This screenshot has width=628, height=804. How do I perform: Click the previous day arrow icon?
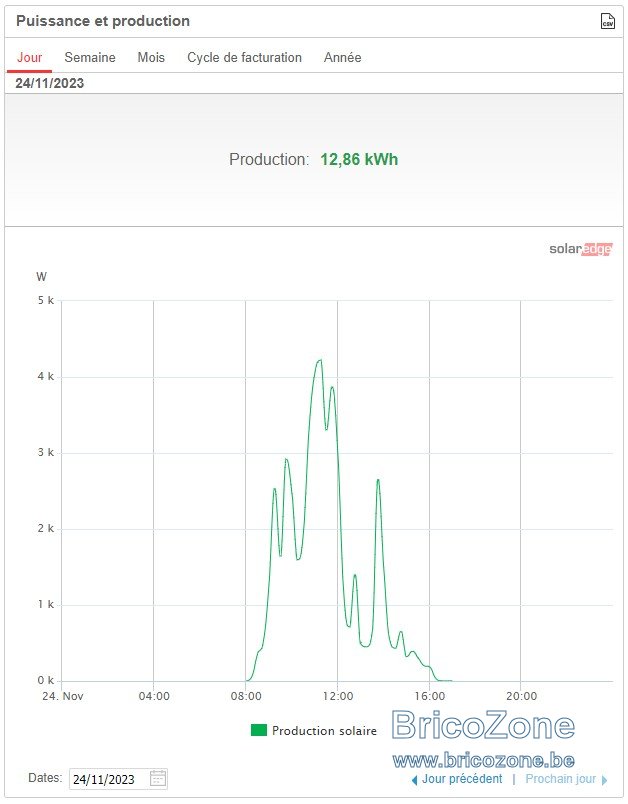tap(414, 780)
